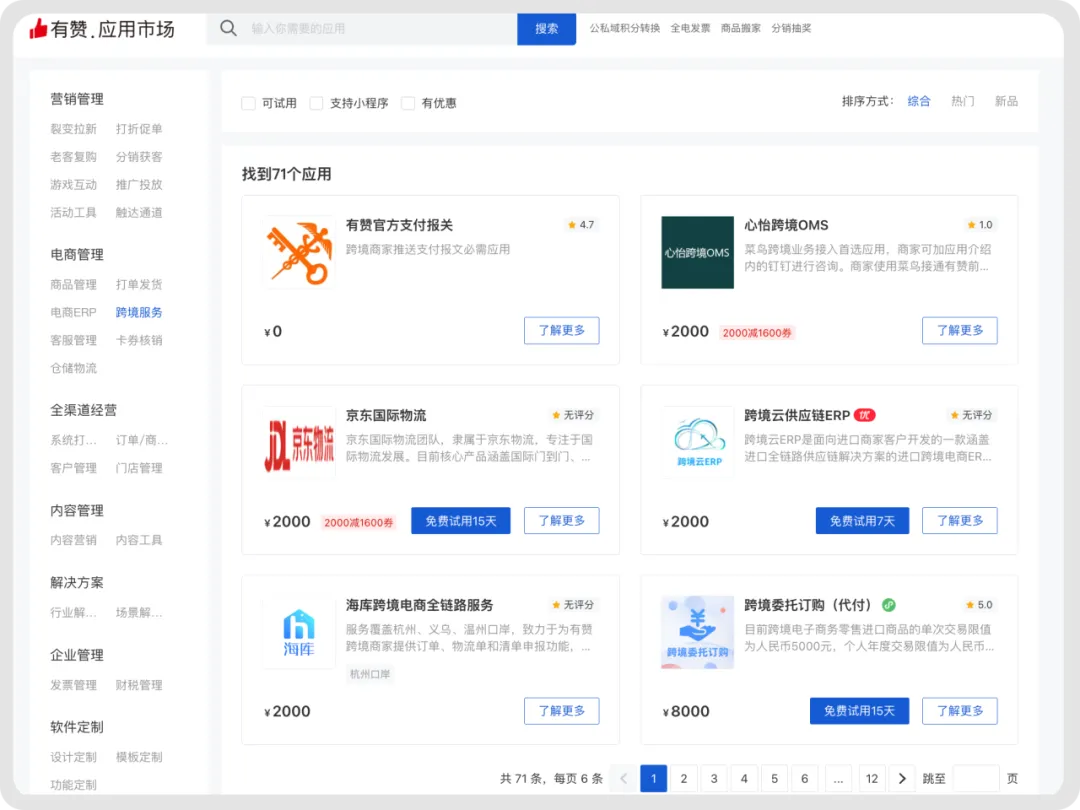Click the 公私域积分转换 hot search link

(625, 28)
